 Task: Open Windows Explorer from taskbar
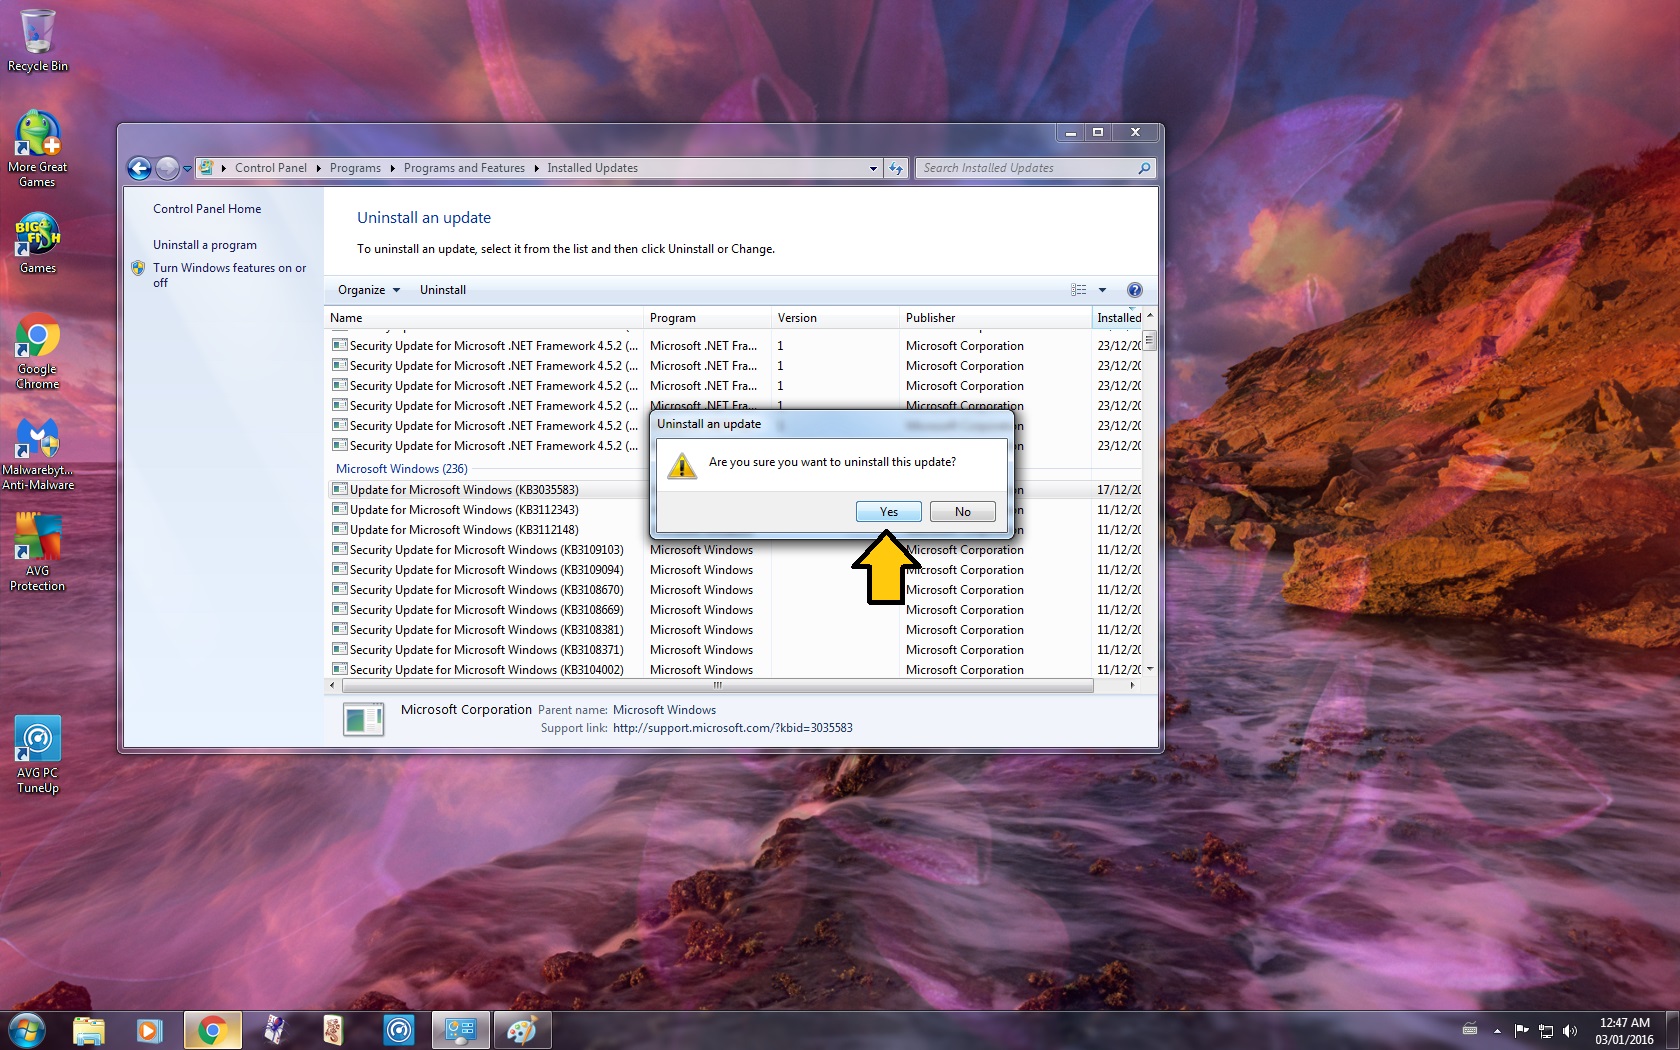pyautogui.click(x=89, y=1030)
